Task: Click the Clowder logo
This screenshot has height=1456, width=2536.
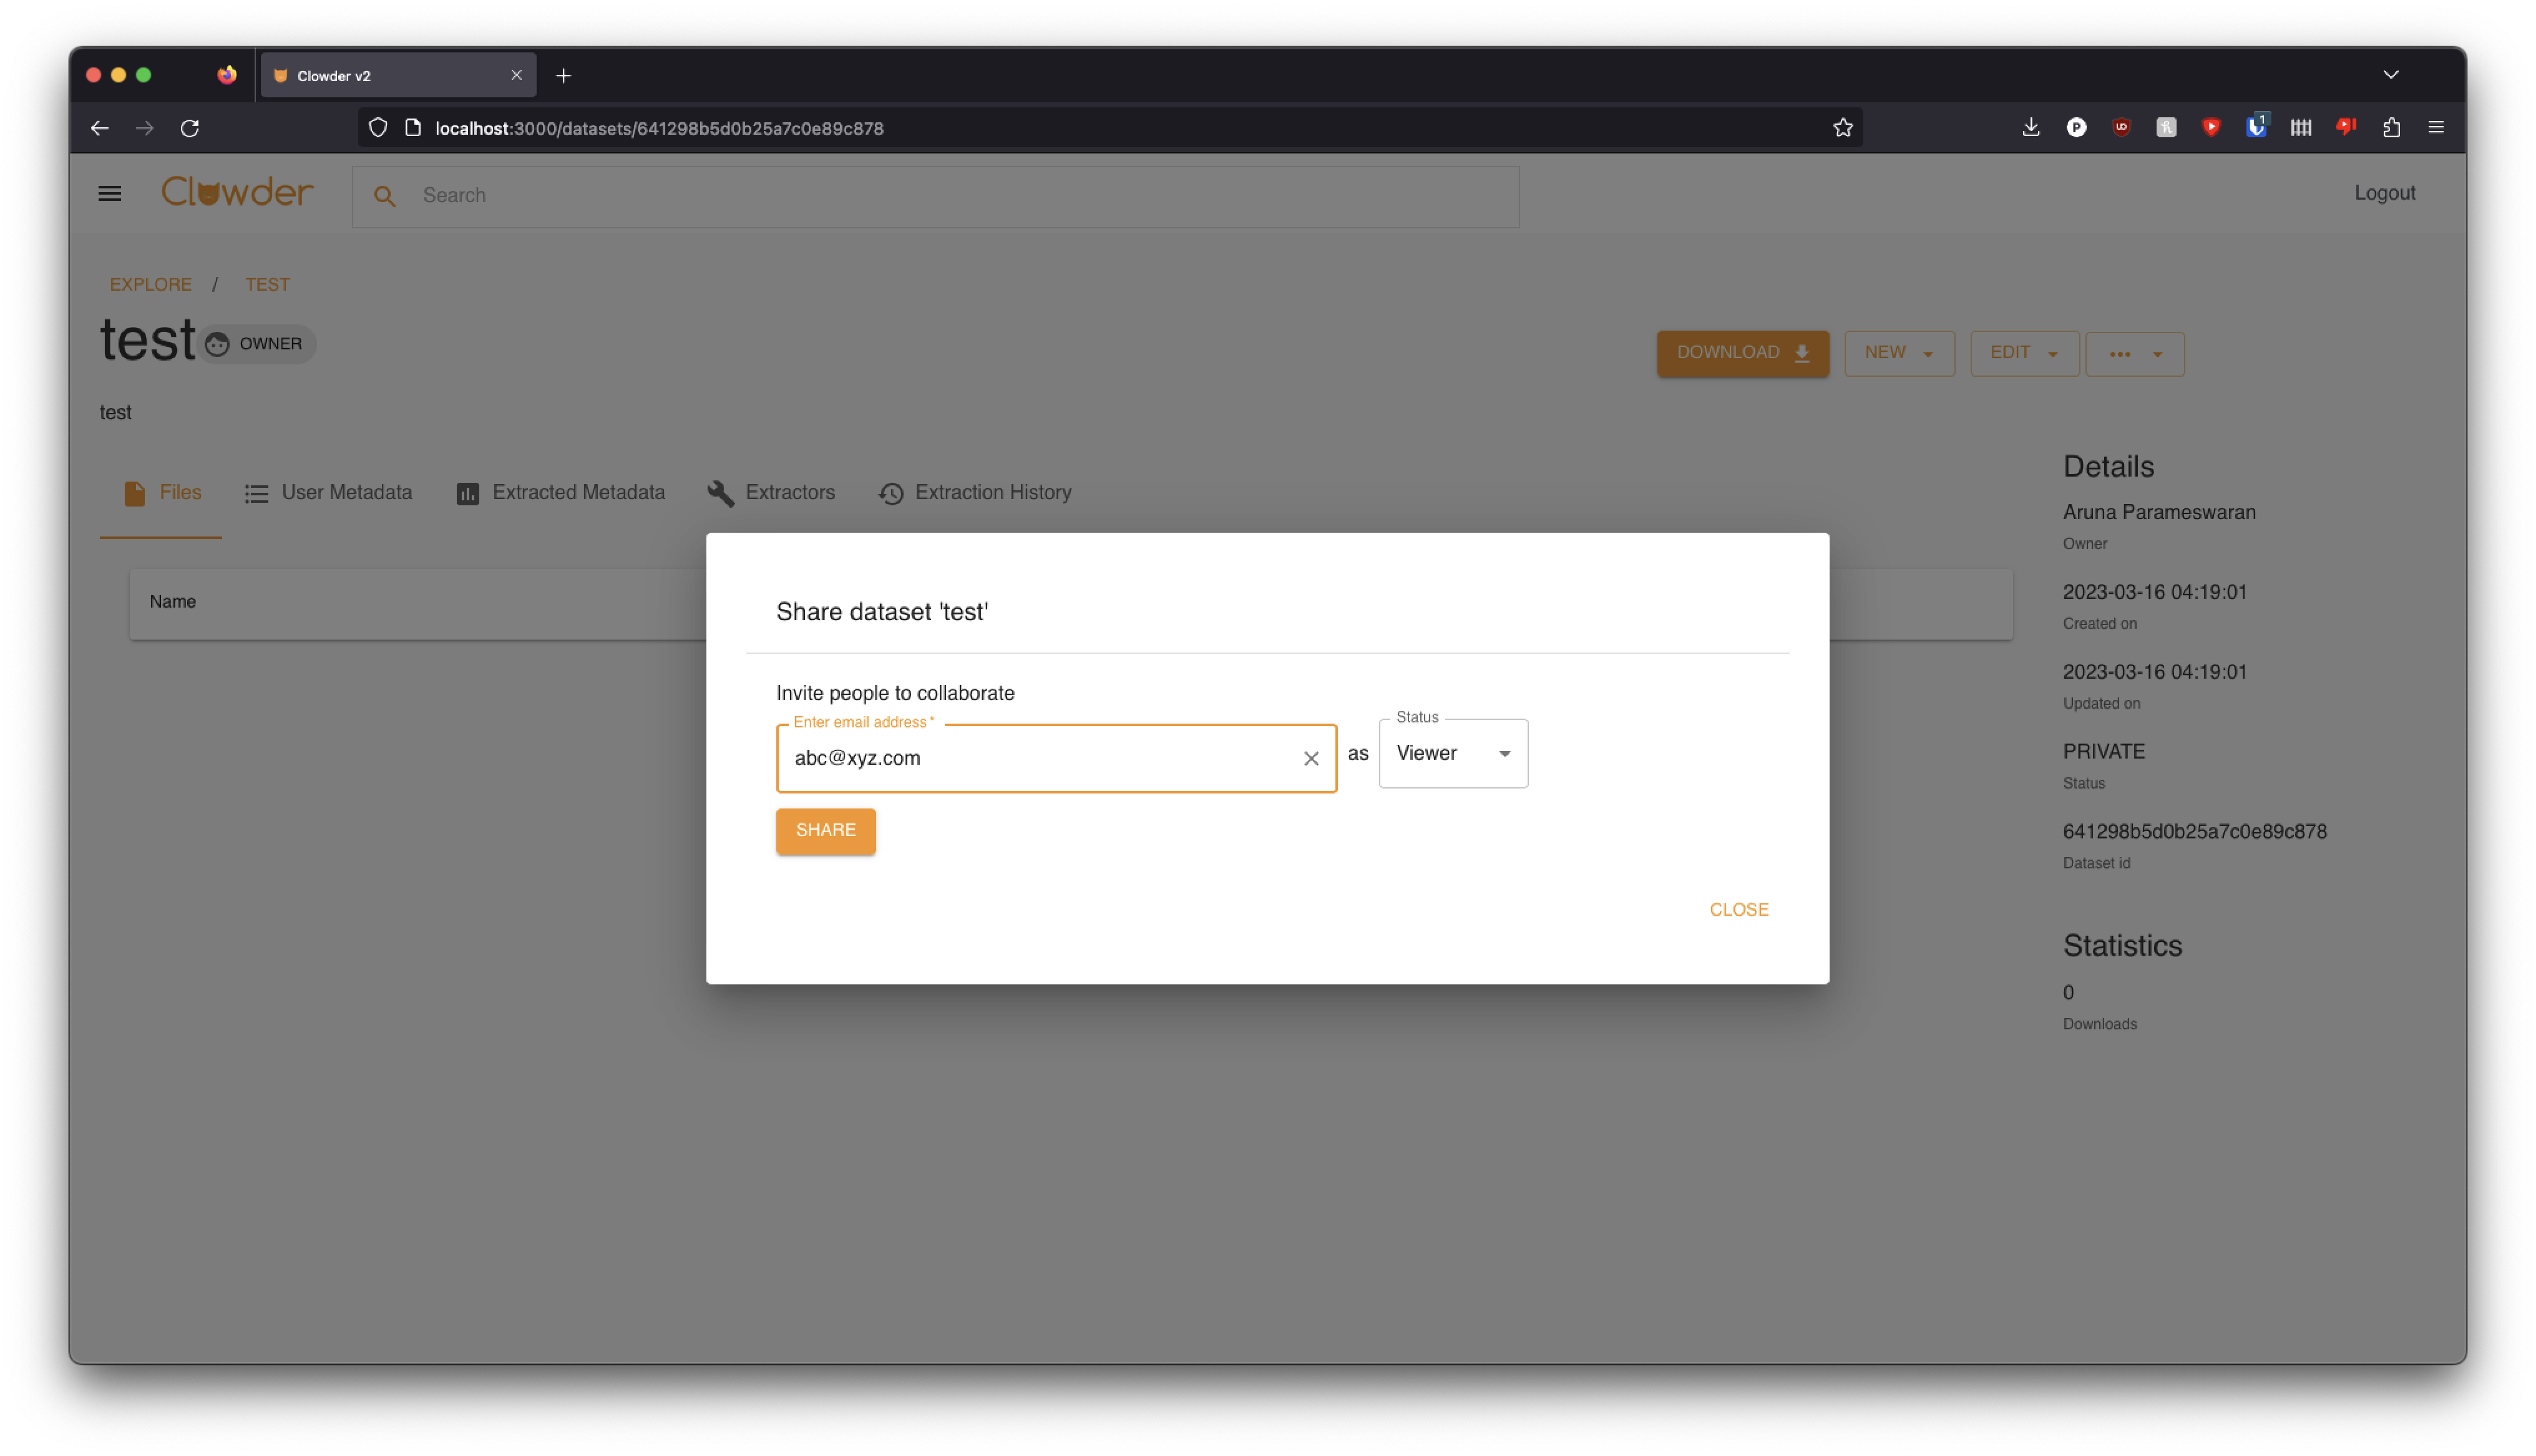Action: [237, 192]
